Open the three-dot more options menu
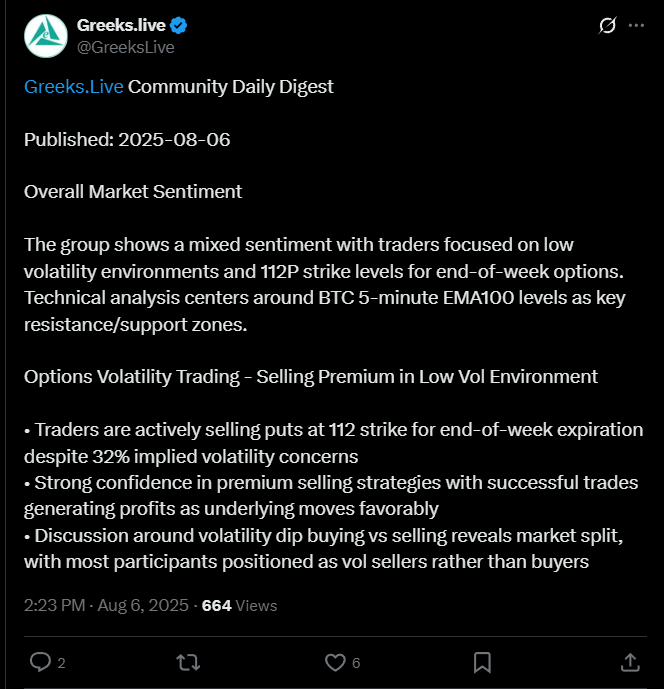The height and width of the screenshot is (689, 664). pos(636,25)
